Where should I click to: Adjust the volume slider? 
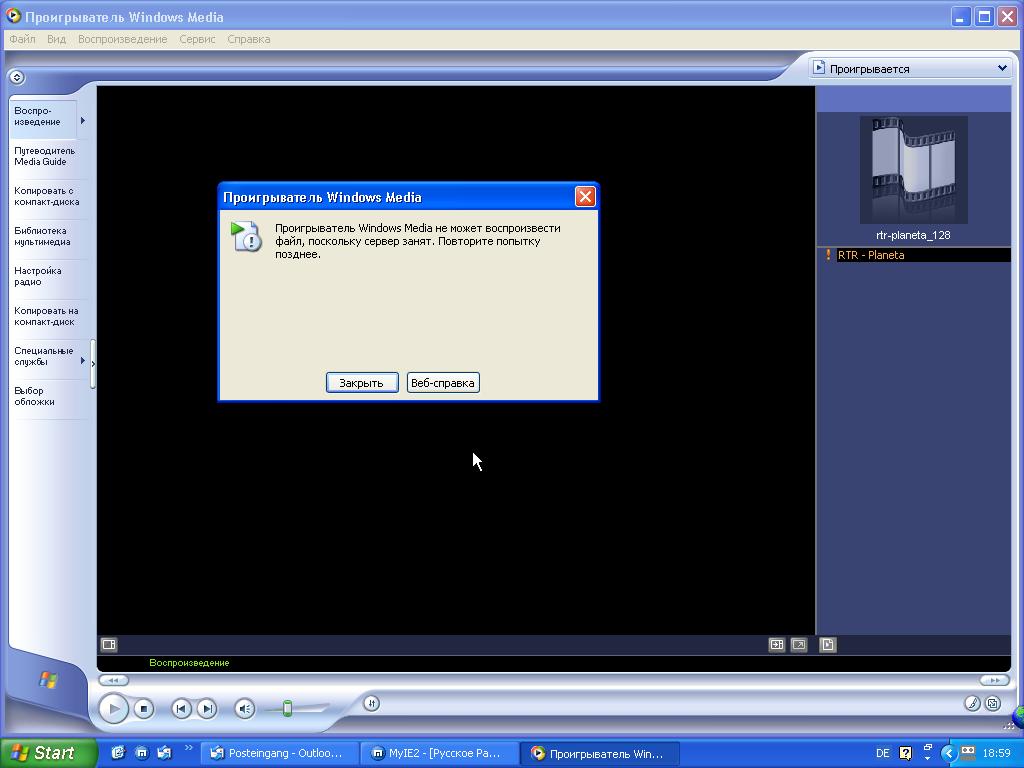click(287, 708)
